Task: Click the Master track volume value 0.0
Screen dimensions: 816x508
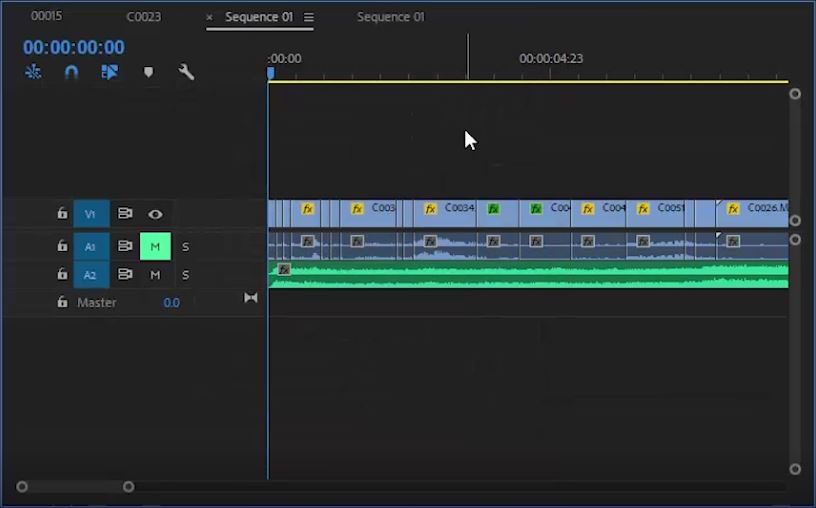Action: (x=171, y=302)
